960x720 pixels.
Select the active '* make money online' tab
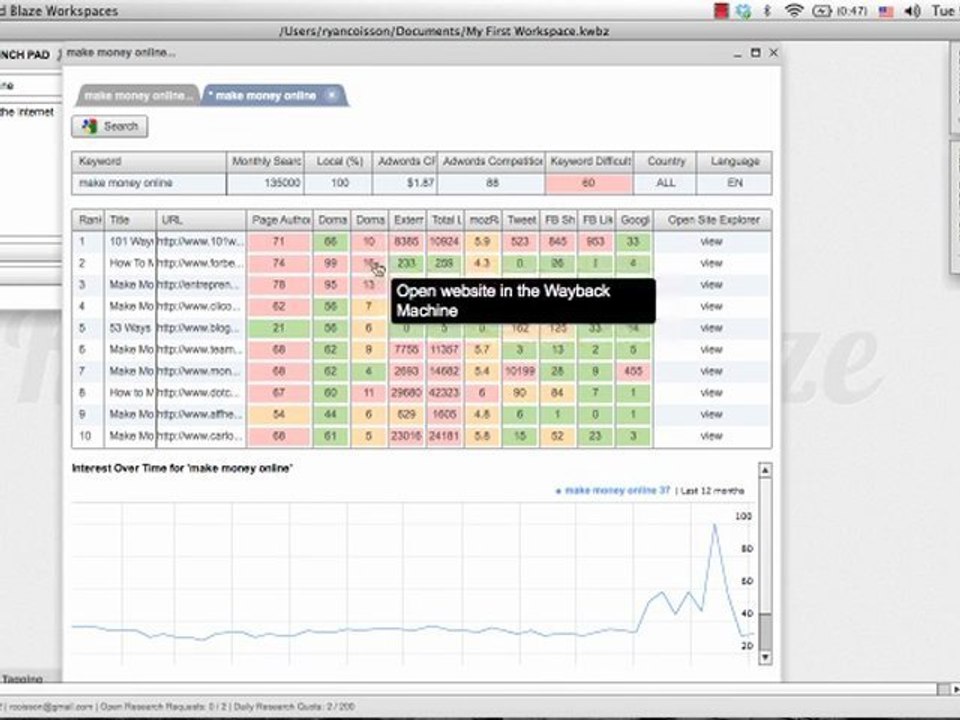(265, 96)
